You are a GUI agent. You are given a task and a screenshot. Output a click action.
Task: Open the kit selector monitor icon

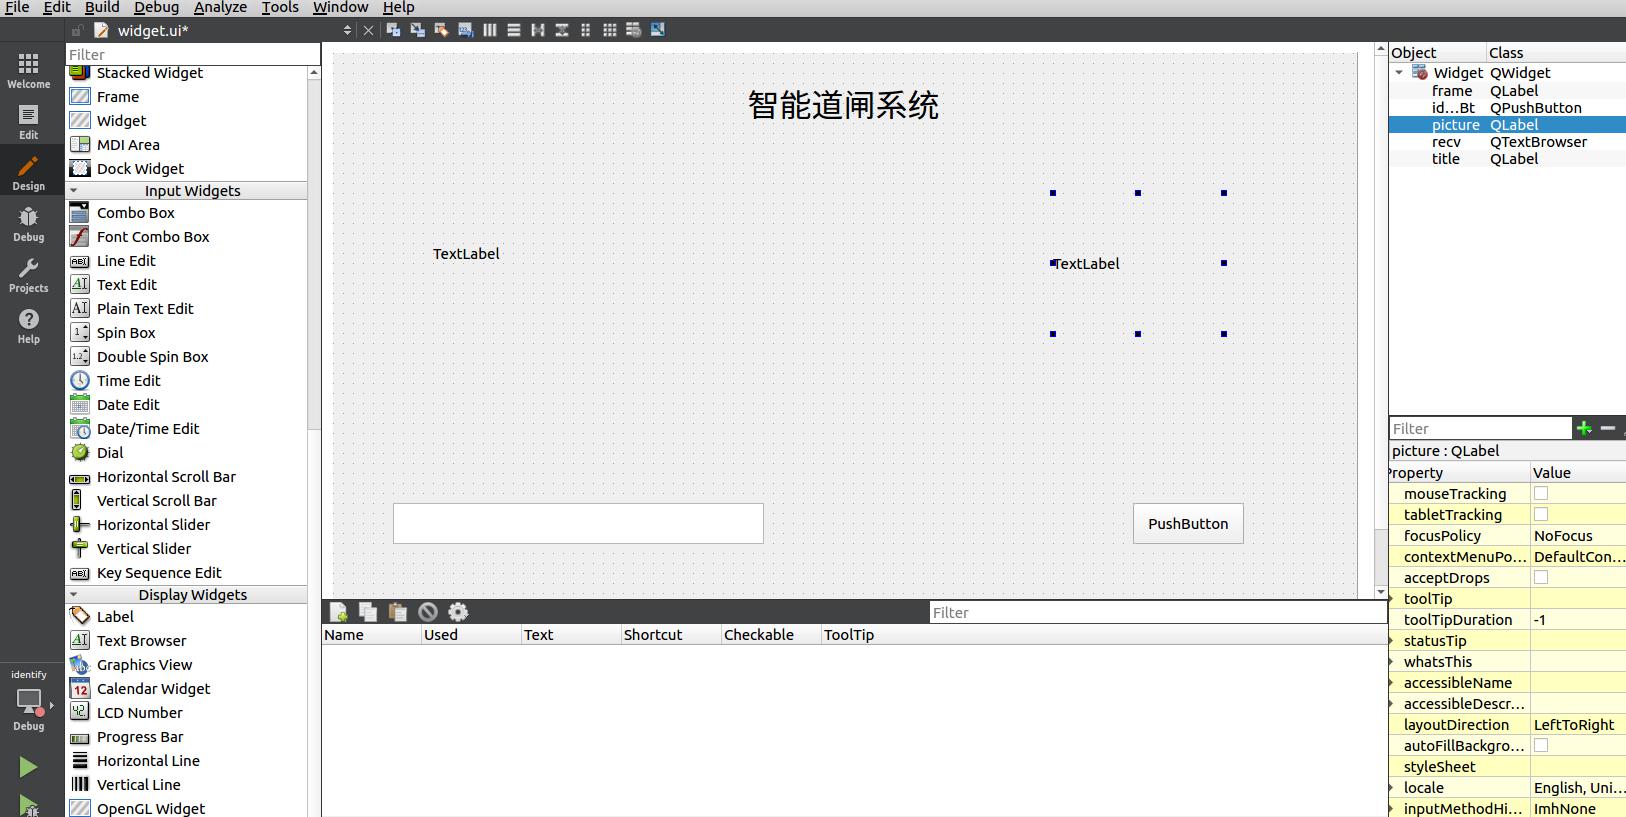click(29, 701)
